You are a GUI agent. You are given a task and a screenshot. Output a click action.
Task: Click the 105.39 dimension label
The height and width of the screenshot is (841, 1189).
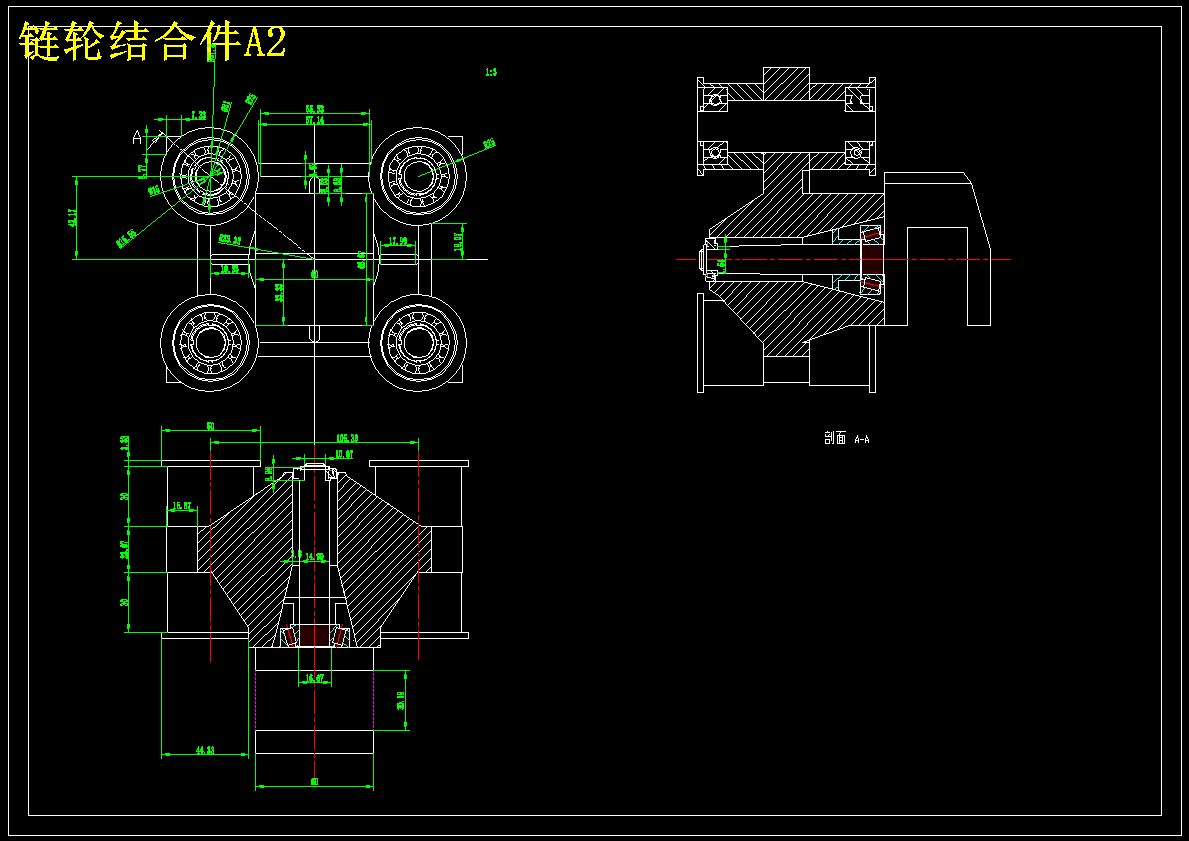(x=347, y=438)
